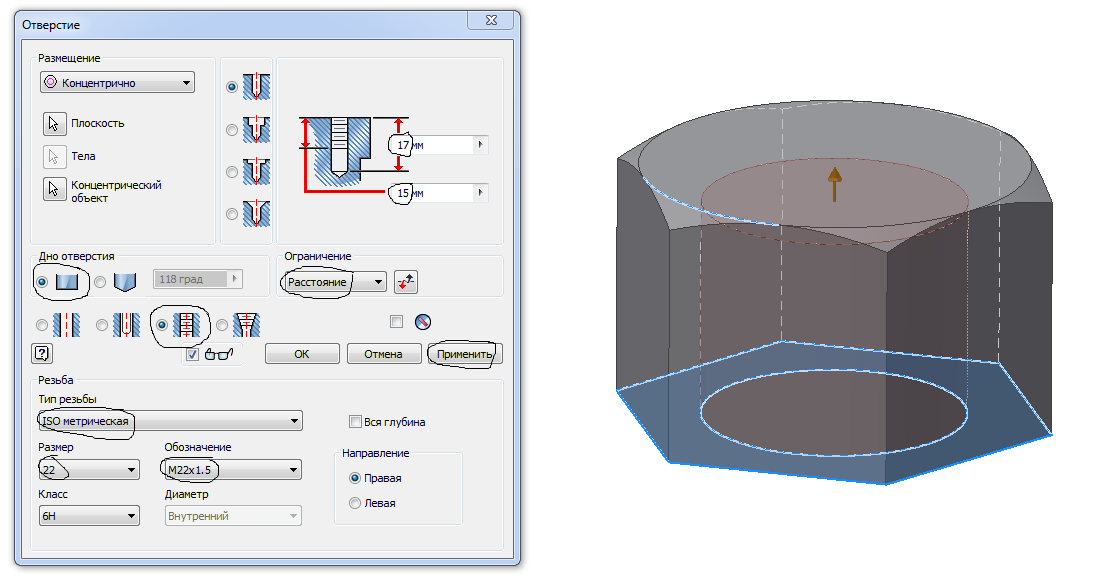Choose the counterbore hole type radio

point(232,129)
